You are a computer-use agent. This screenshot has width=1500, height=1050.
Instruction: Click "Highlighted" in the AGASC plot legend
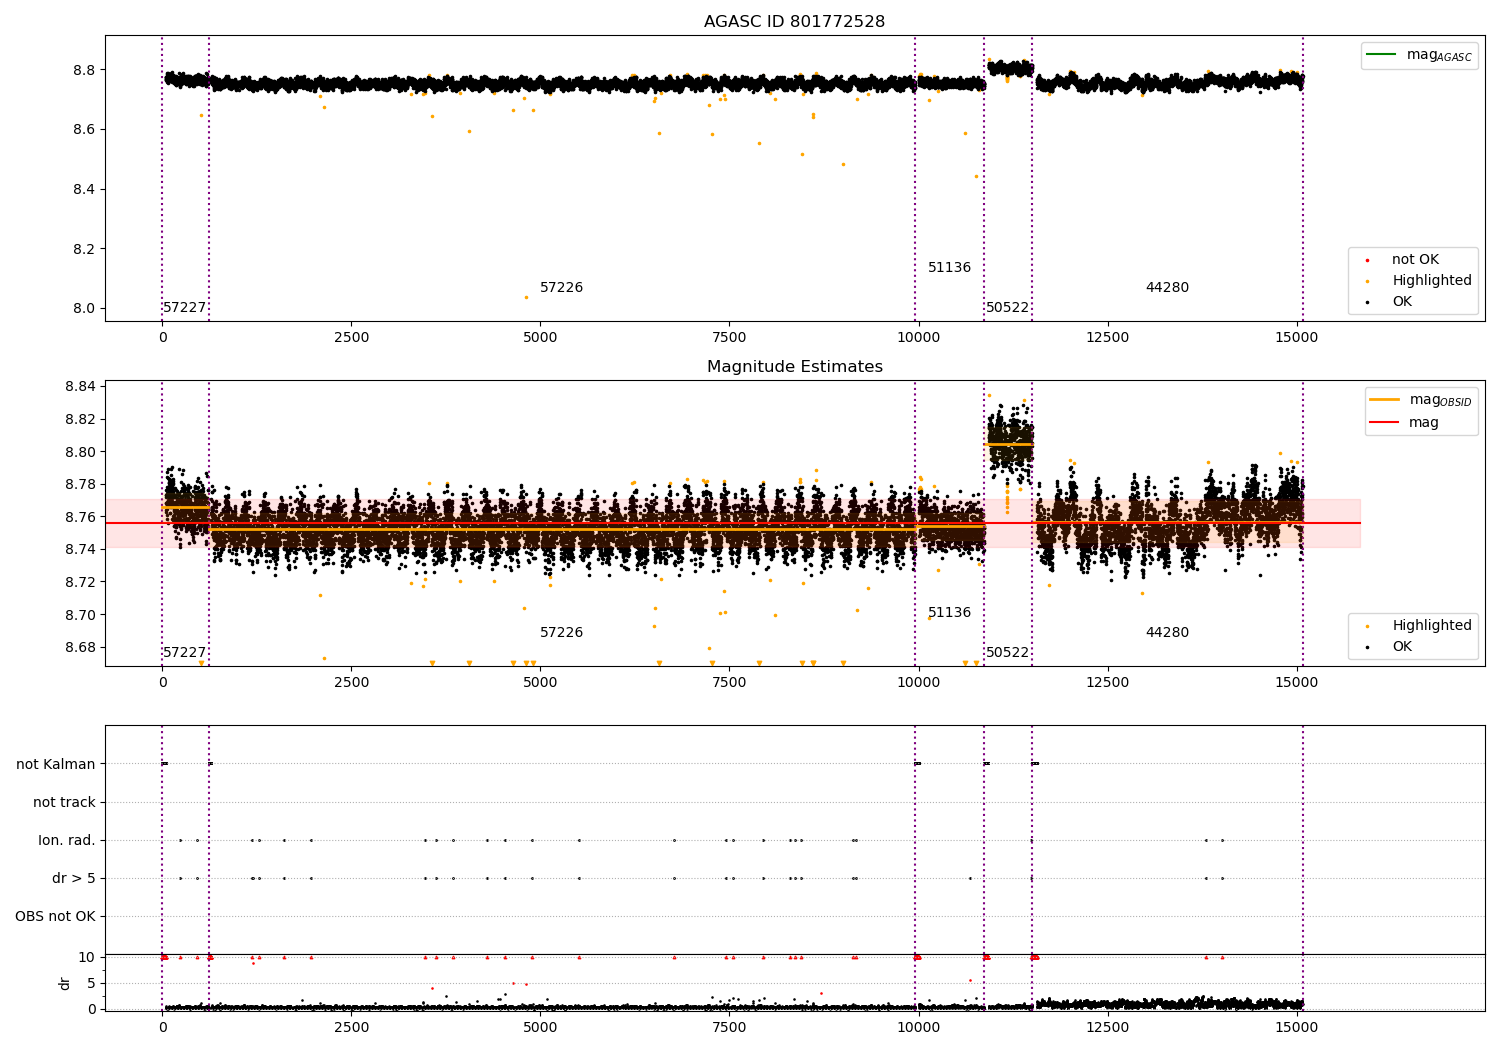(x=1431, y=281)
